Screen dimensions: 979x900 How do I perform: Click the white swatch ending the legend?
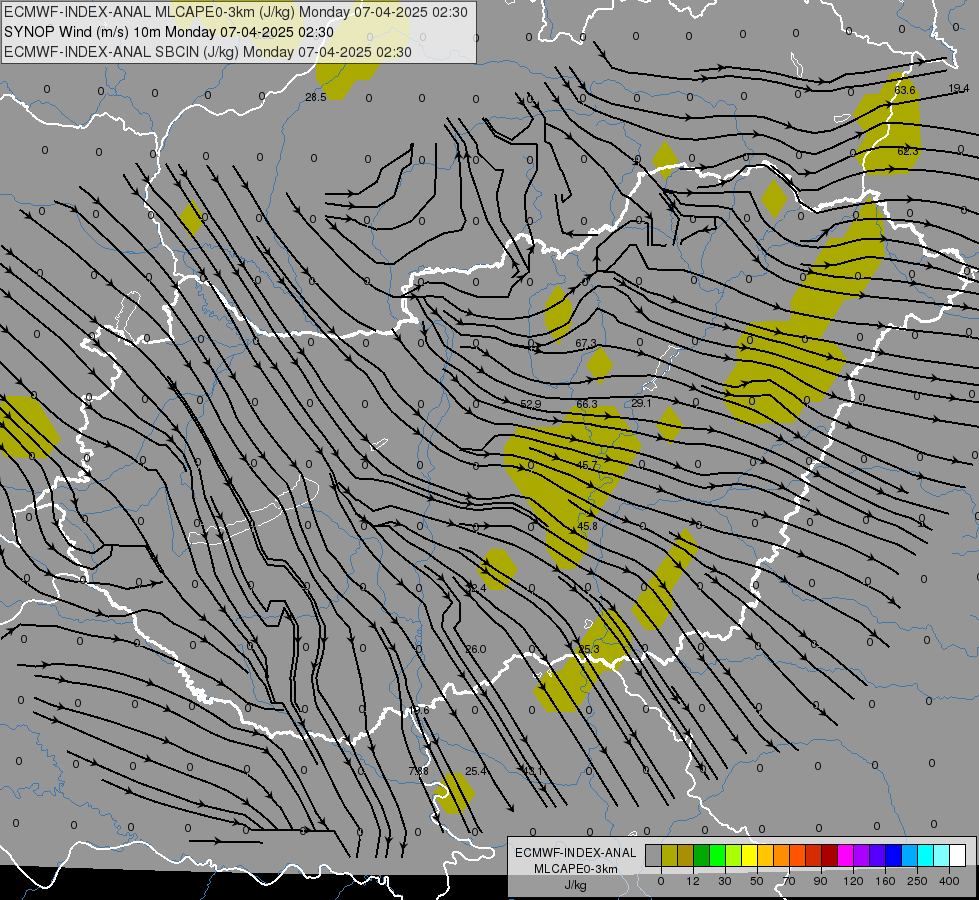958,856
